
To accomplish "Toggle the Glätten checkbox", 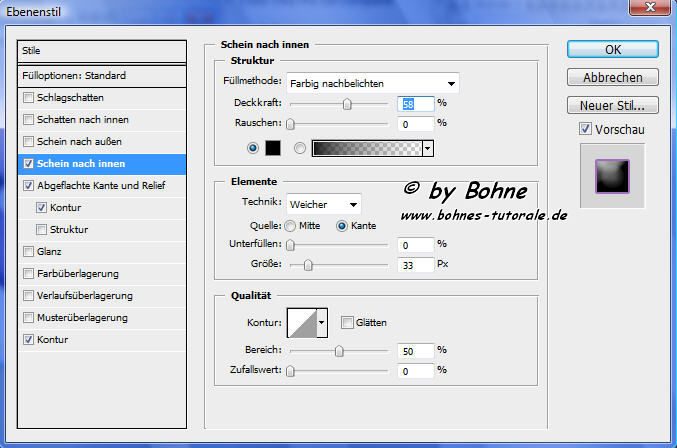I will [x=347, y=322].
